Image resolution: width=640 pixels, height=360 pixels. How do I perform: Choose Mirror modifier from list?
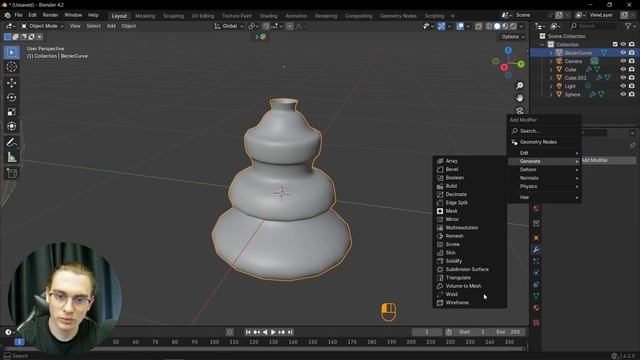tap(469, 219)
